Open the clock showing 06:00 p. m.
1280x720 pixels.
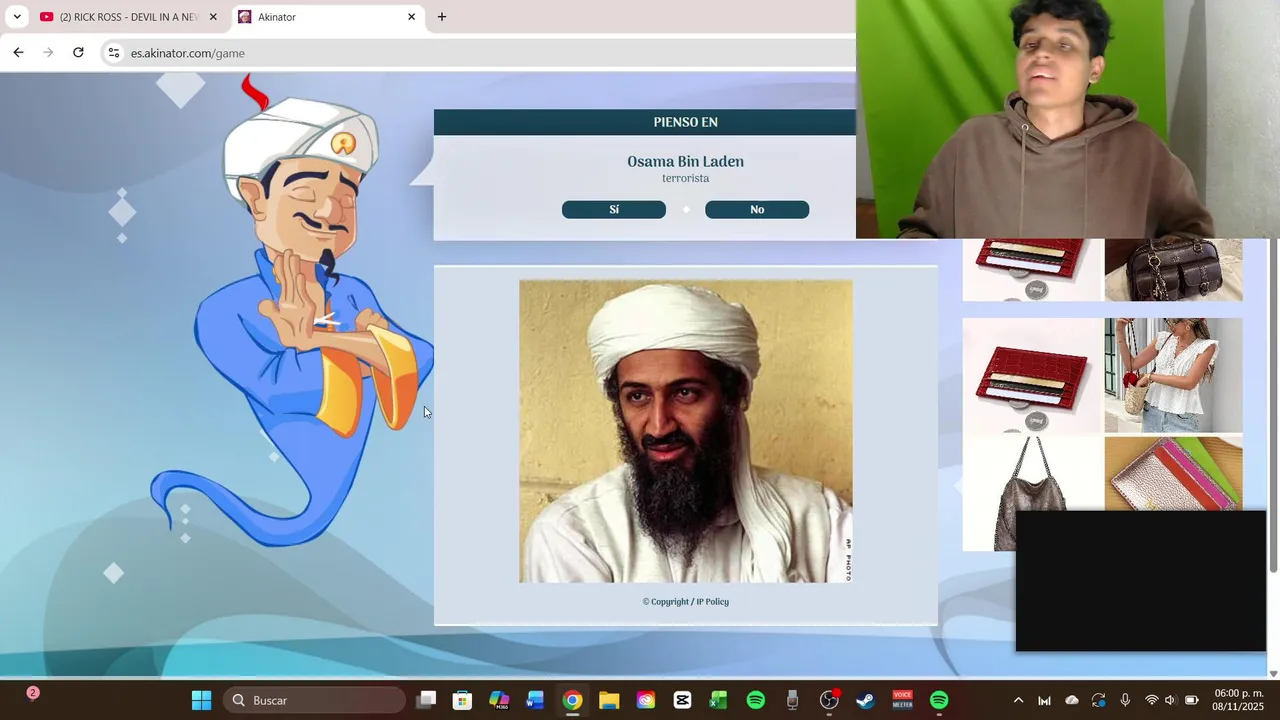(x=1238, y=700)
